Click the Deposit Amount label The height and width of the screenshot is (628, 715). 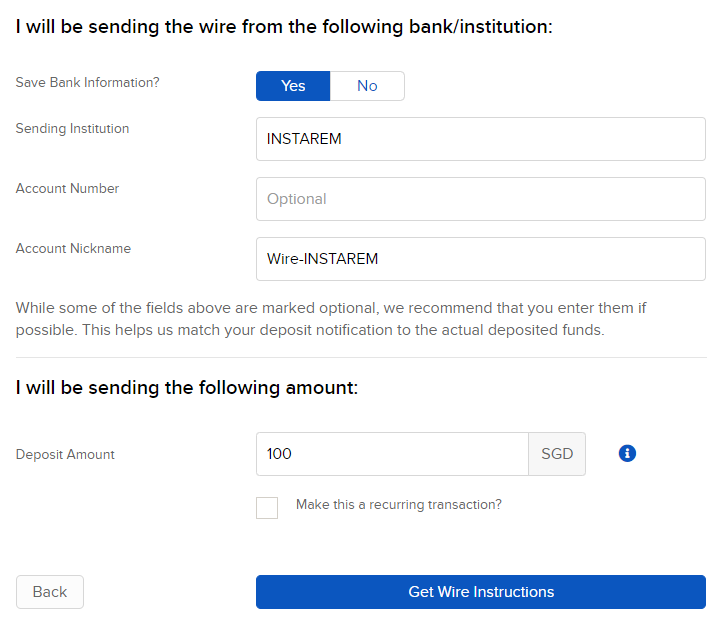(x=65, y=454)
